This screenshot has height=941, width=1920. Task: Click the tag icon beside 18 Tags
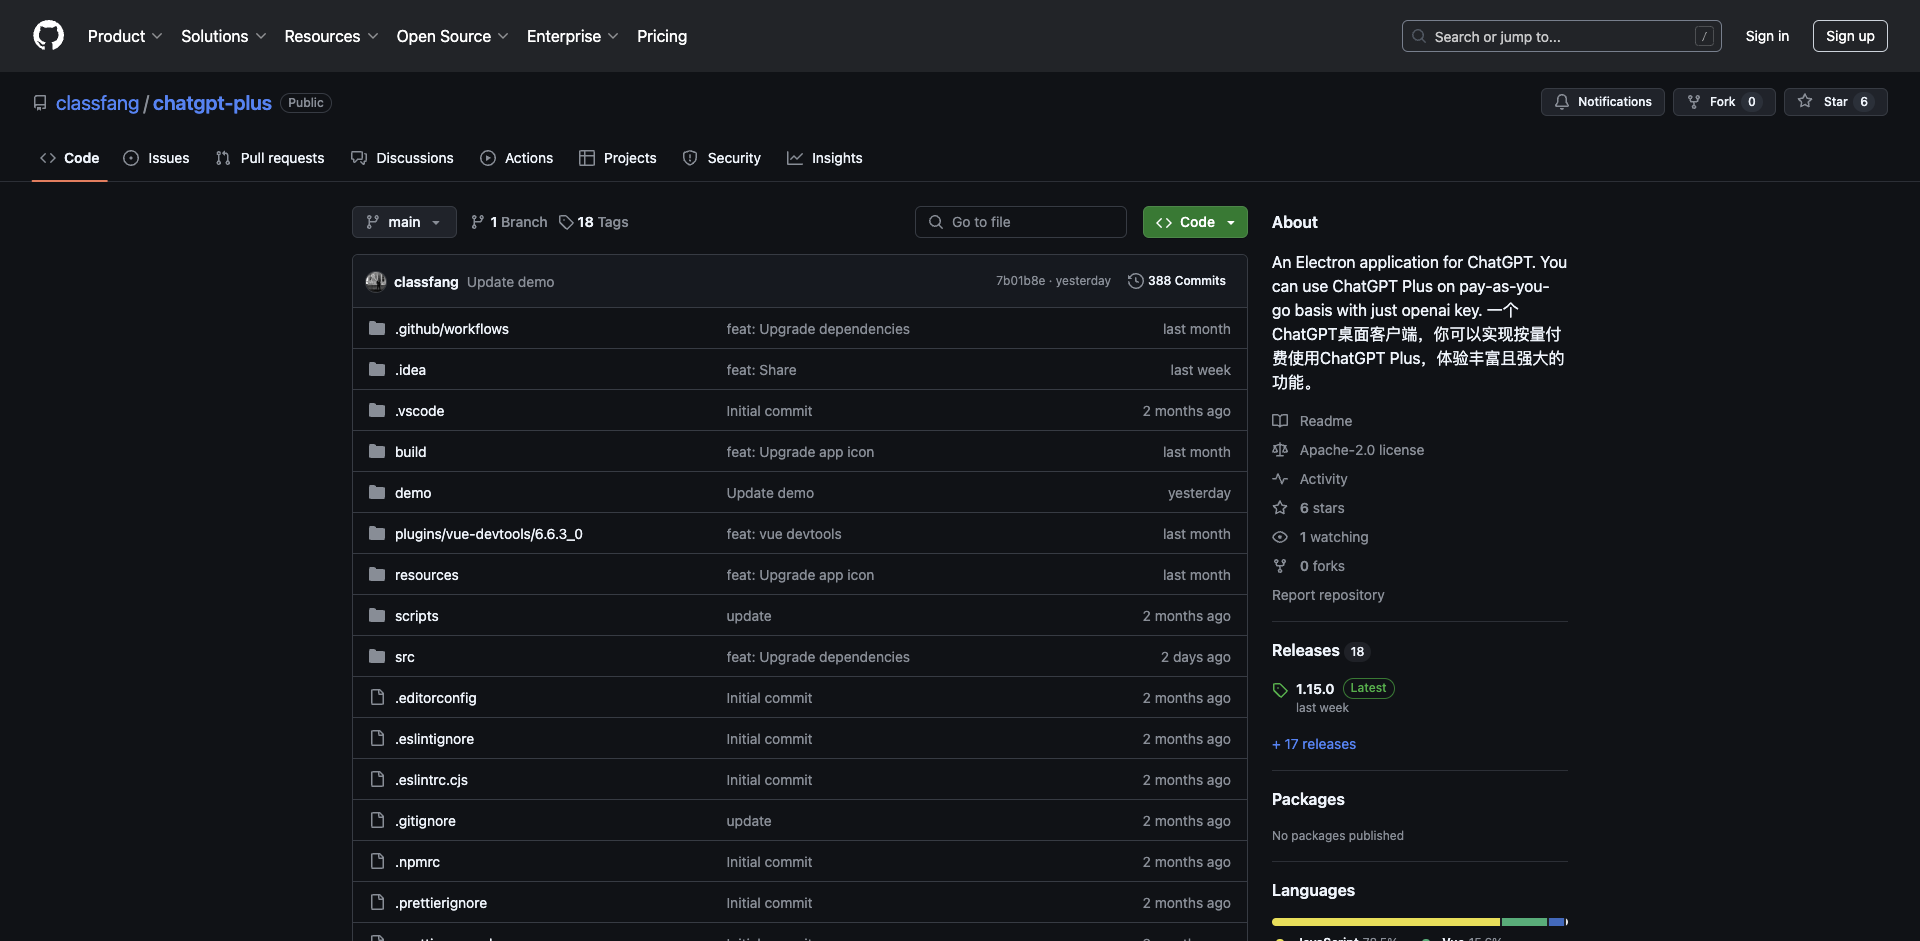pos(566,222)
